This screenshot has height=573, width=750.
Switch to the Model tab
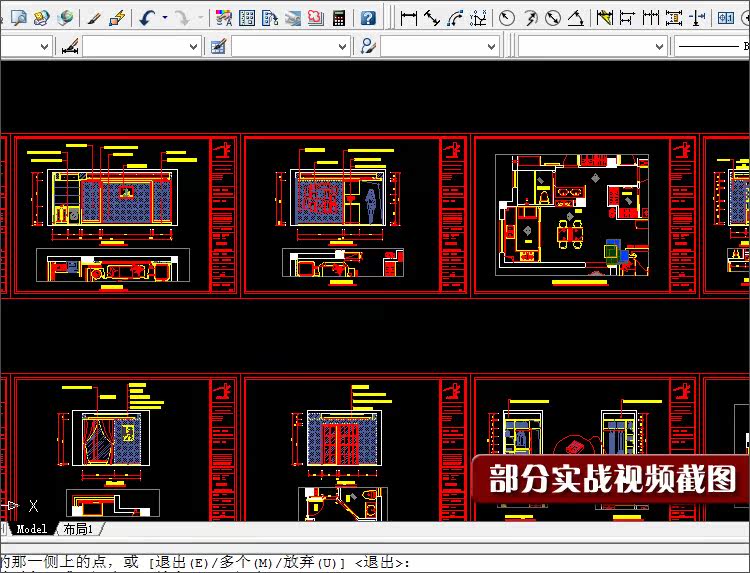(x=32, y=529)
